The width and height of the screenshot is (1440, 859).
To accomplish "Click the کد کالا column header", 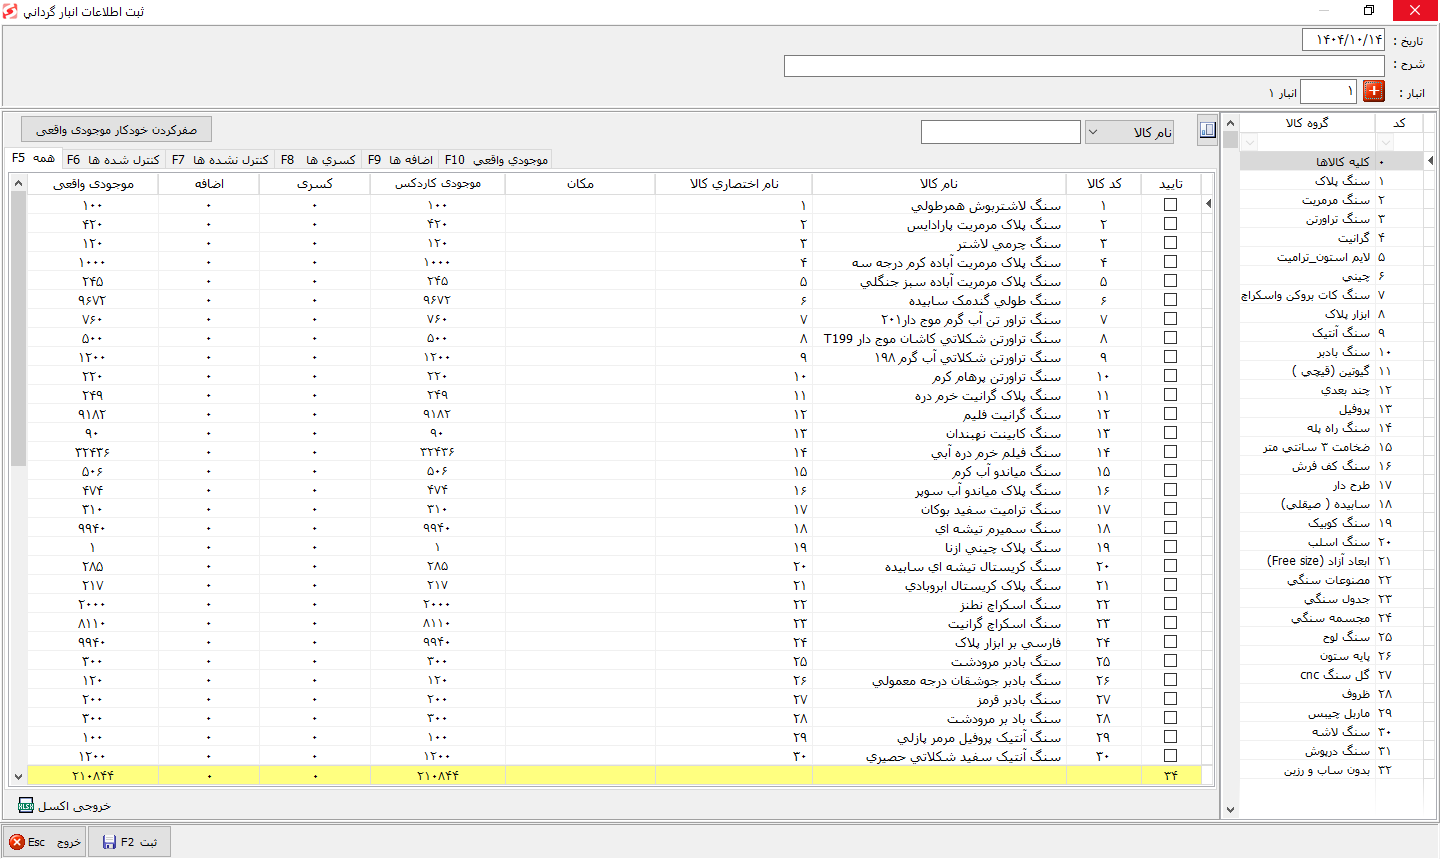I will click(x=1103, y=184).
